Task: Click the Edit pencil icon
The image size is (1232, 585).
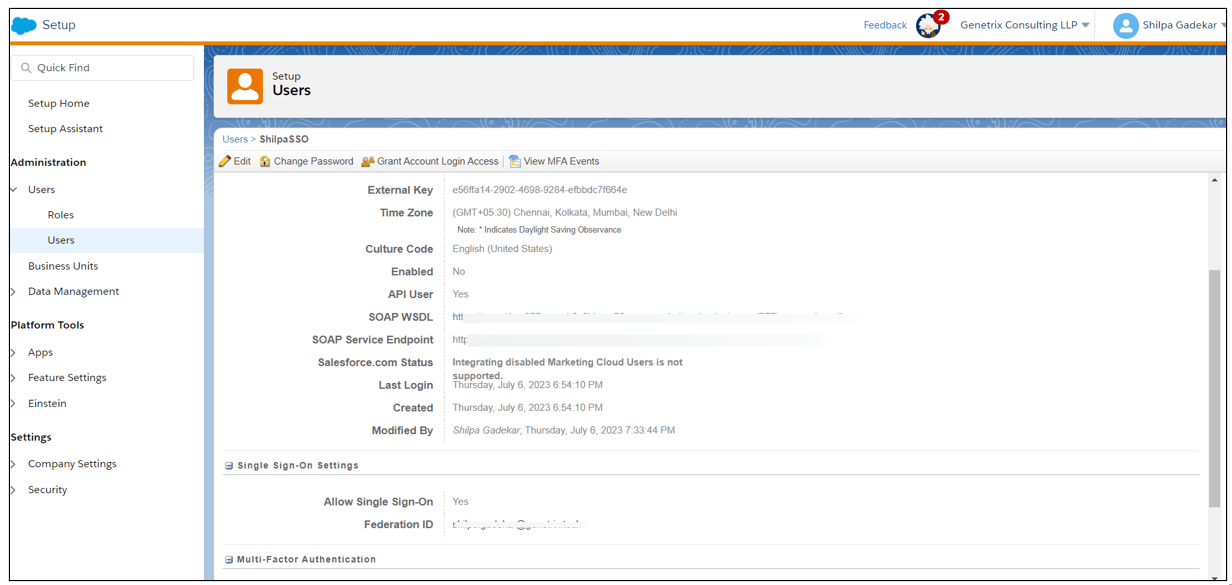Action: (x=226, y=160)
